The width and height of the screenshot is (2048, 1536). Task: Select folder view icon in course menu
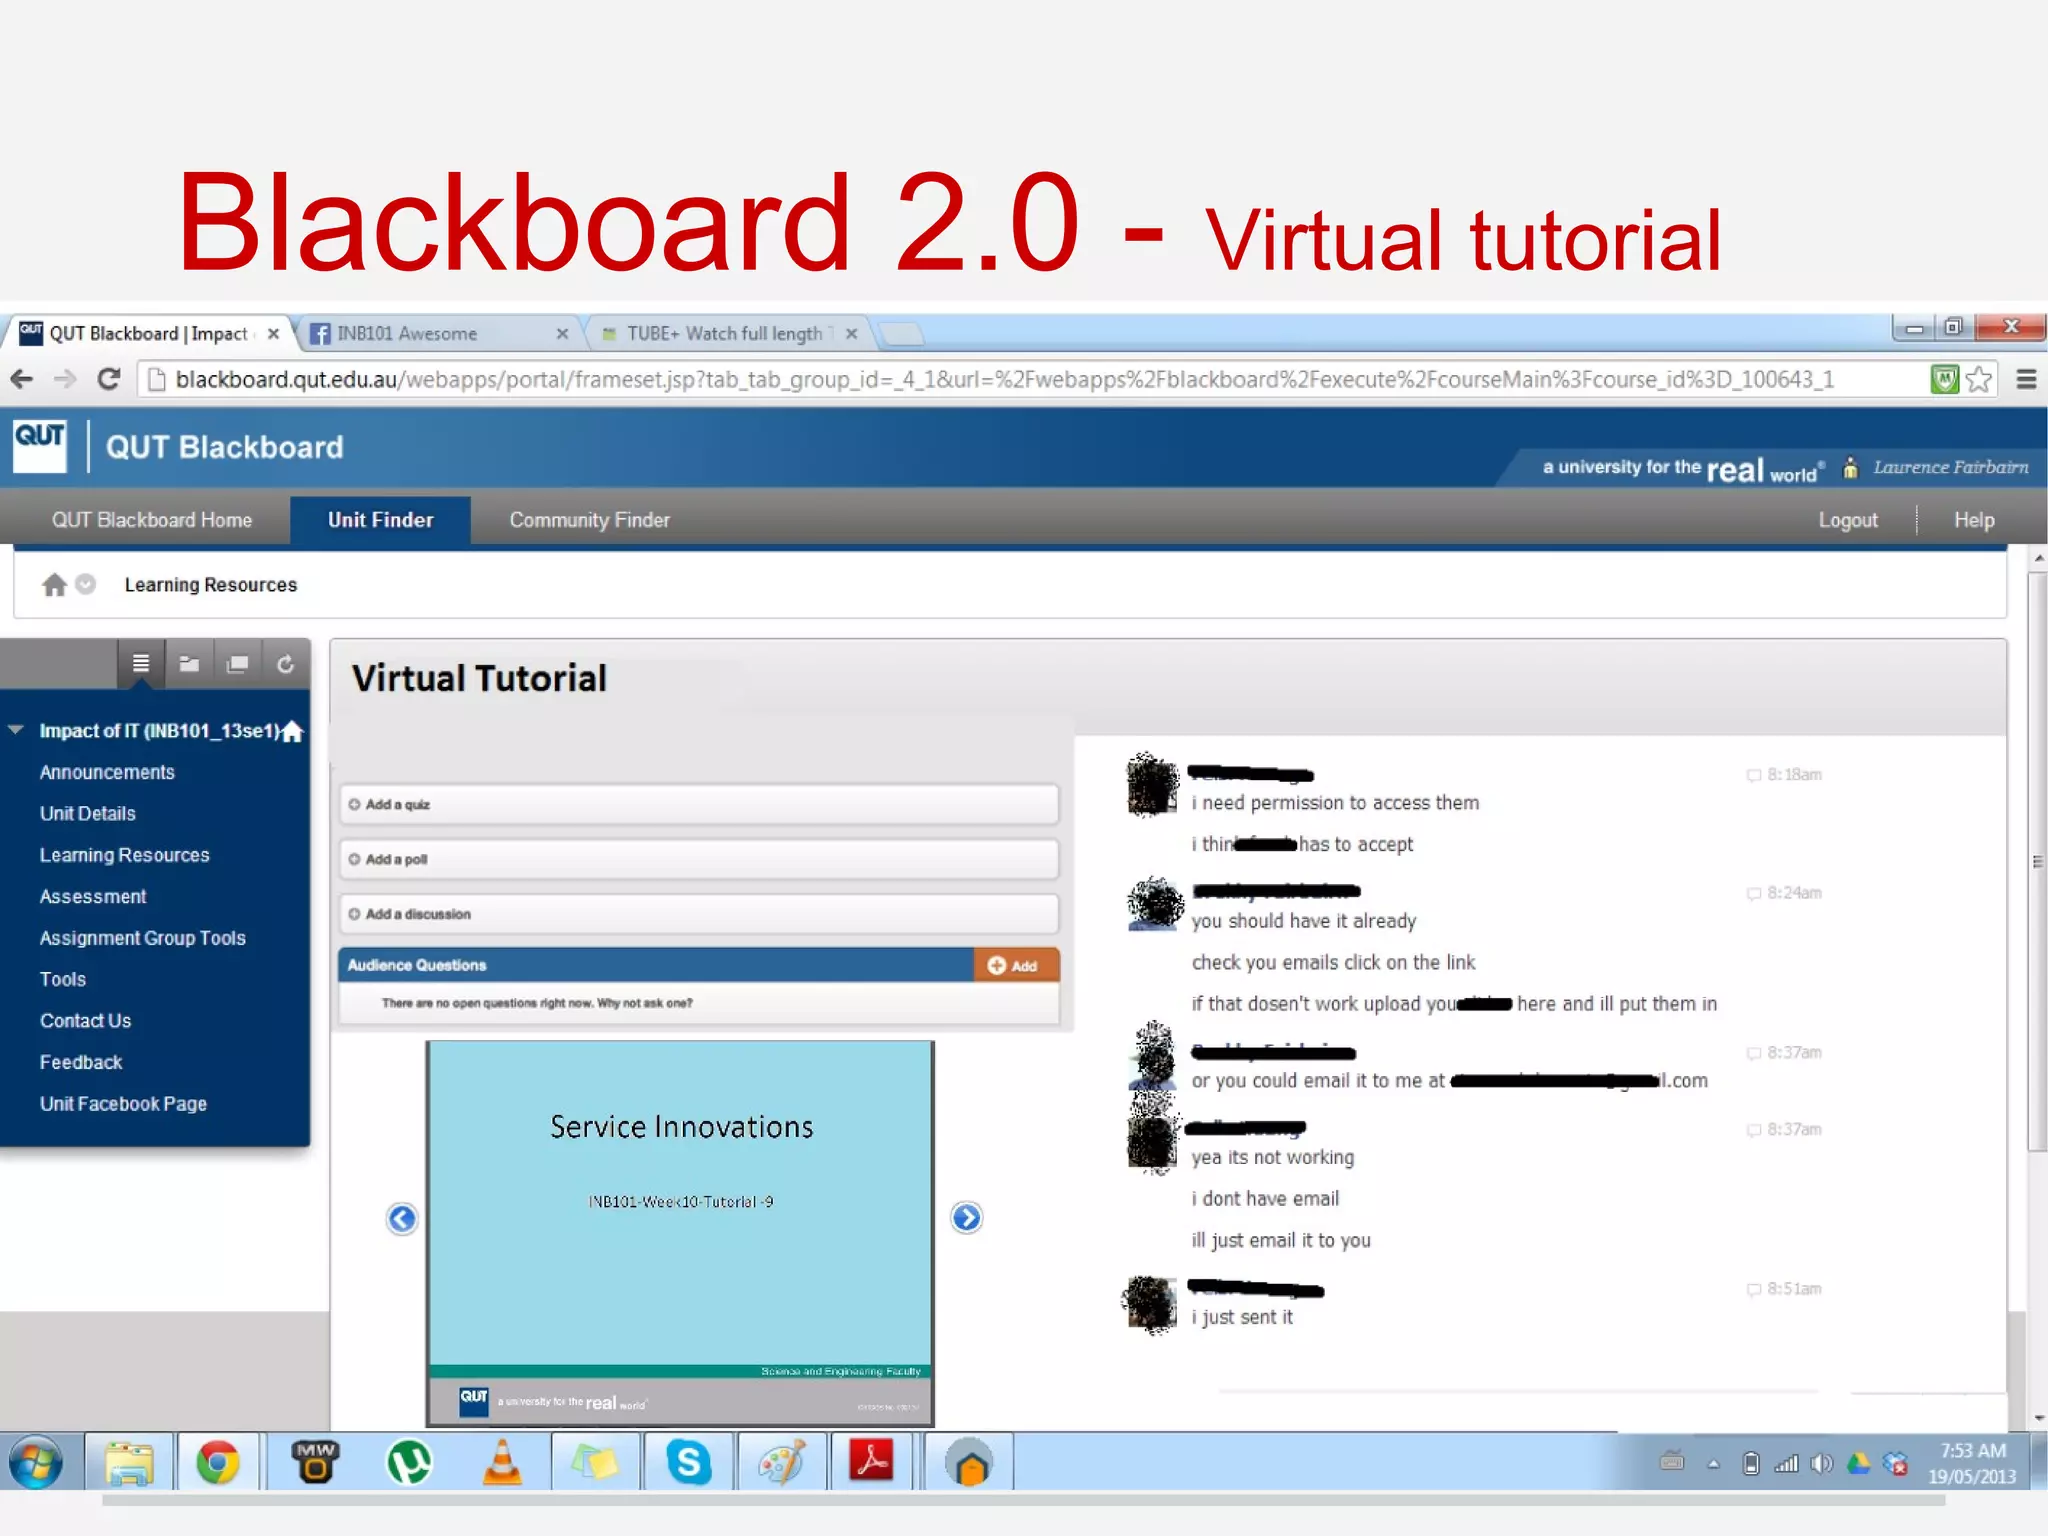click(x=189, y=663)
